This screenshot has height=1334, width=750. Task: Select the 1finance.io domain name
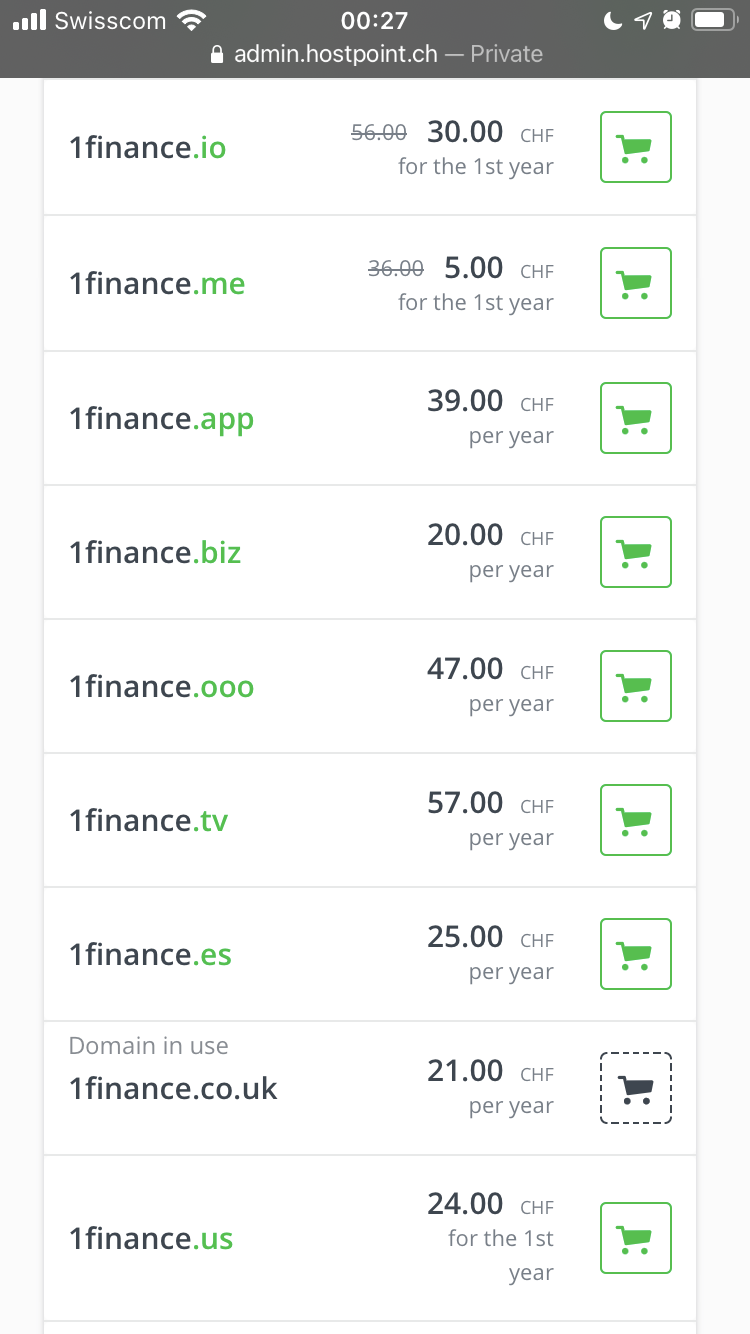click(148, 148)
